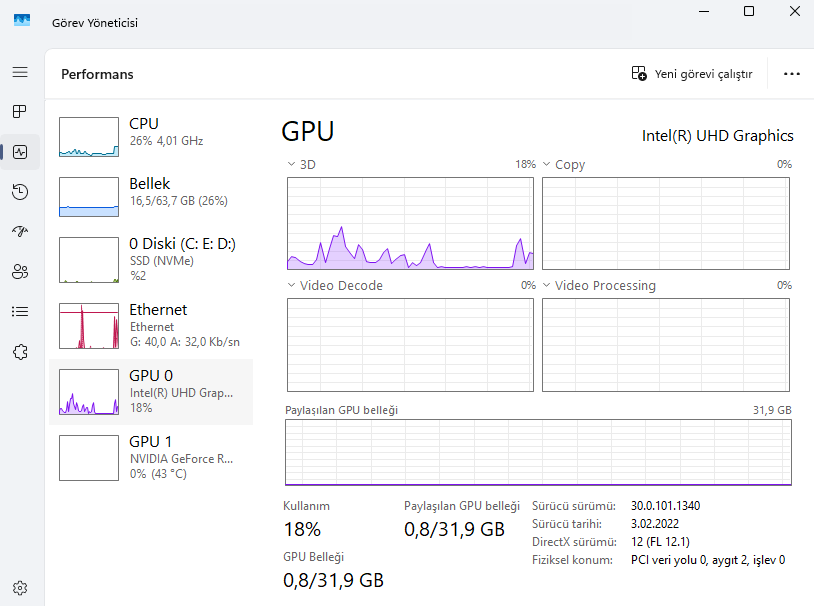Maximize the Task Manager window
The height and width of the screenshot is (606, 814).
749,11
